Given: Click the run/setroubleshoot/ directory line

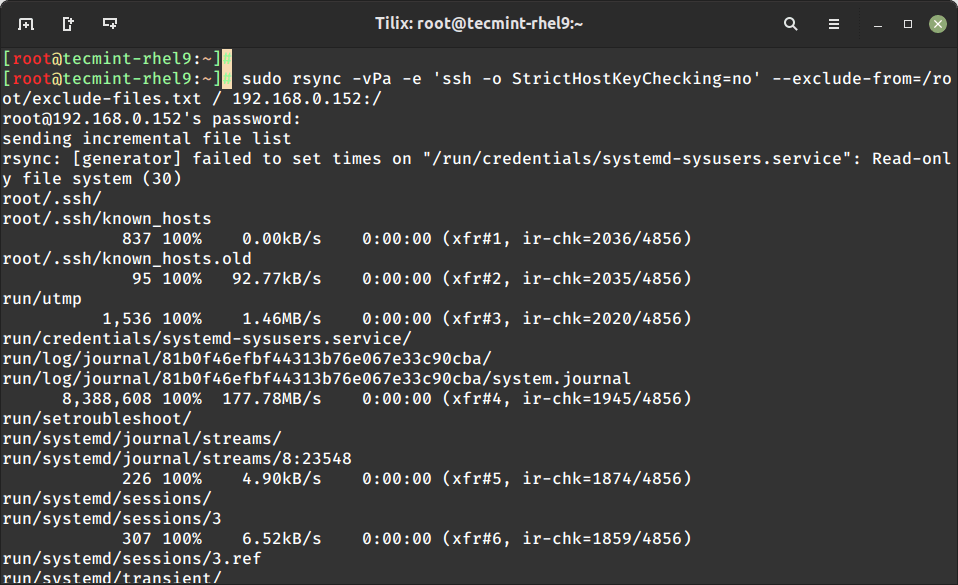Looking at the screenshot, I should pyautogui.click(x=97, y=419).
